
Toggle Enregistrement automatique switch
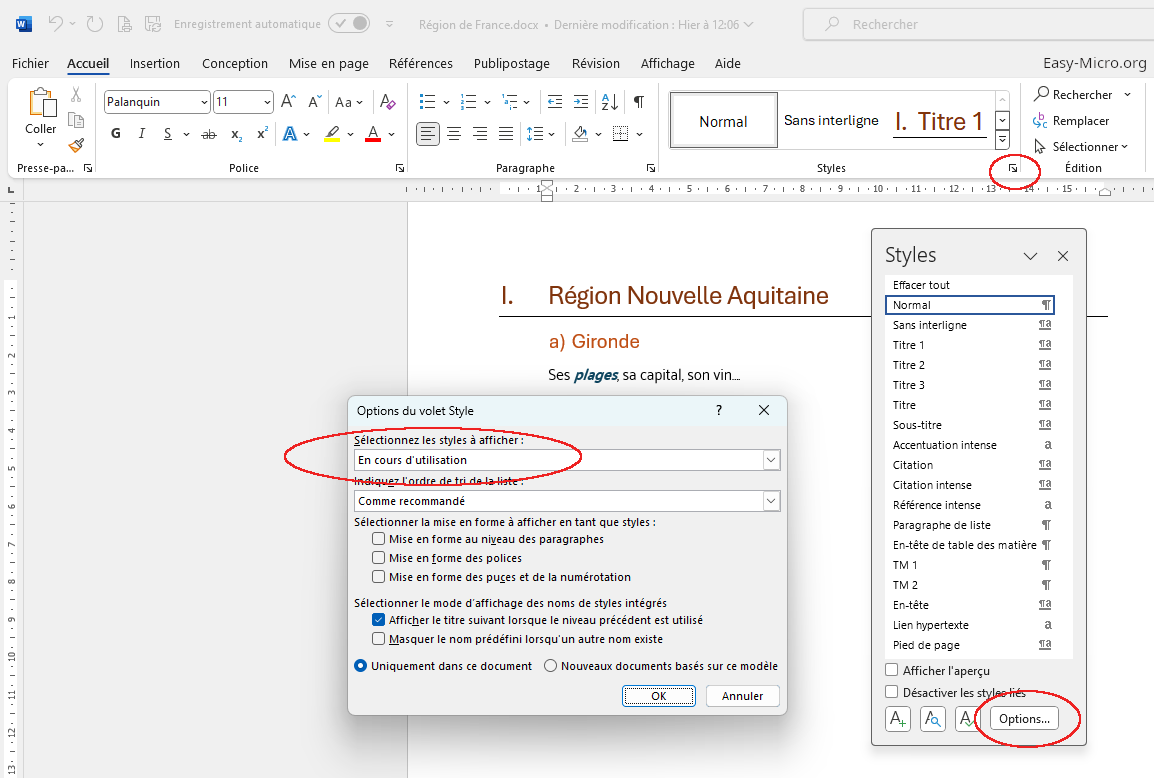[x=350, y=24]
